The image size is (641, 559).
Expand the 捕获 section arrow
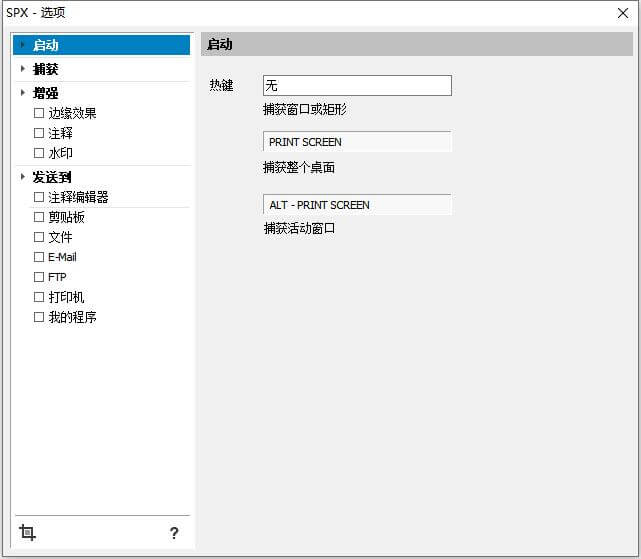[x=23, y=69]
